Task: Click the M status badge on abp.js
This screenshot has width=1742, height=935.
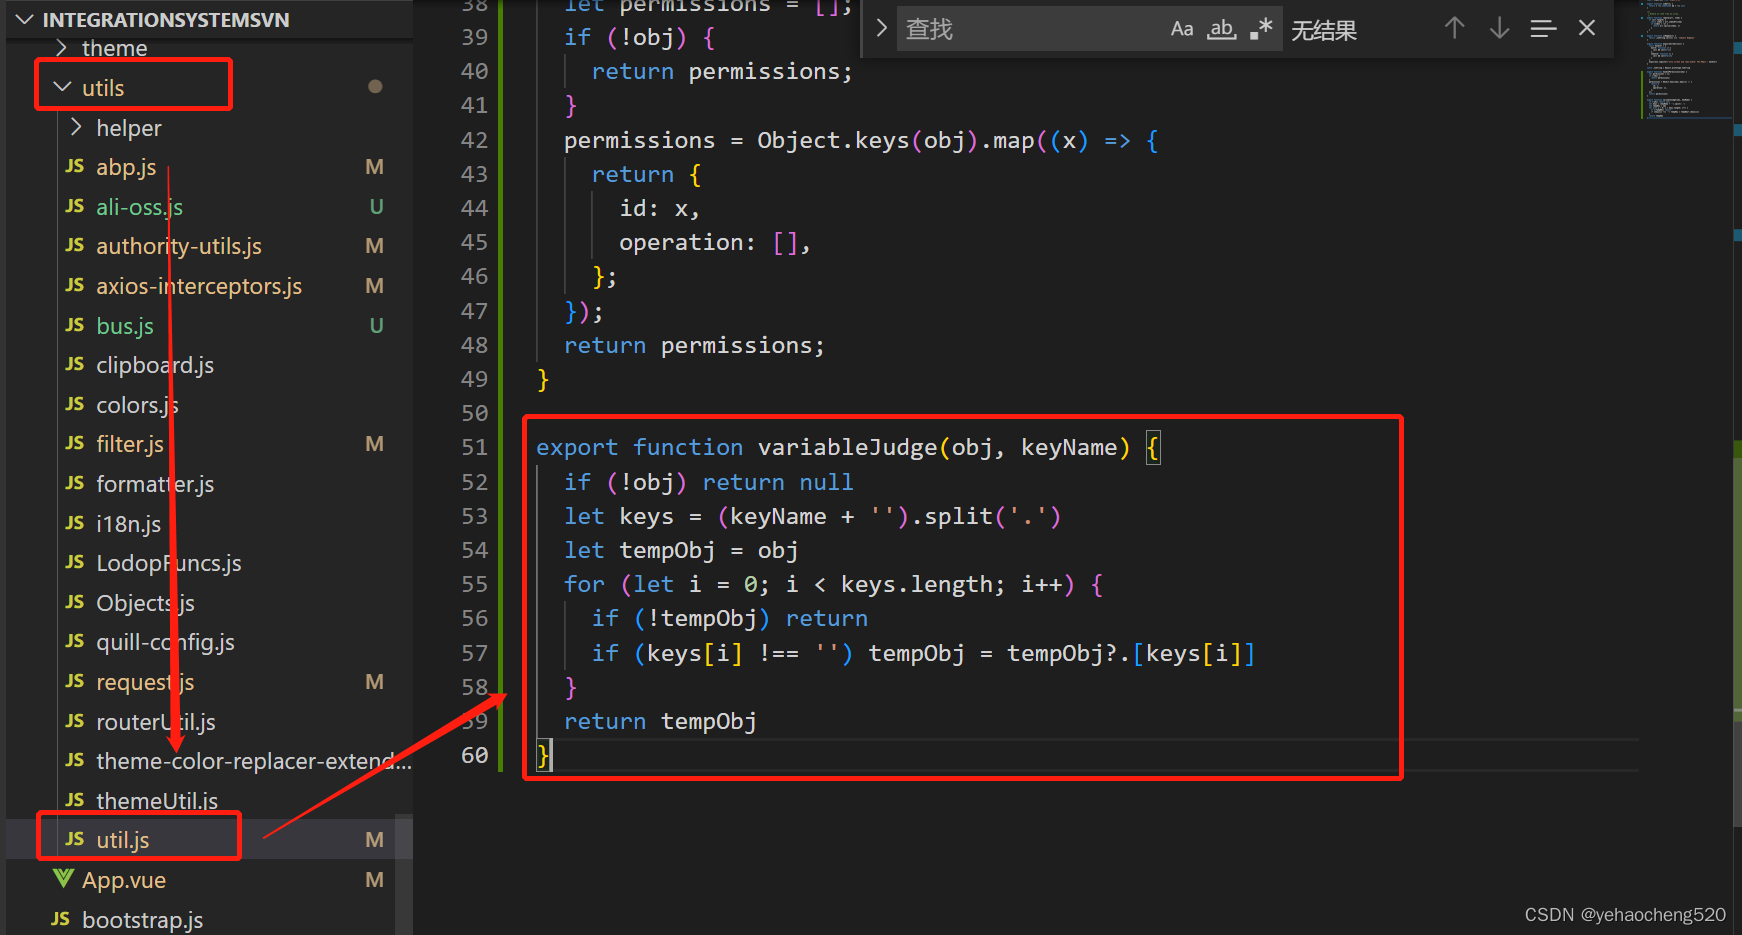Action: 375,167
